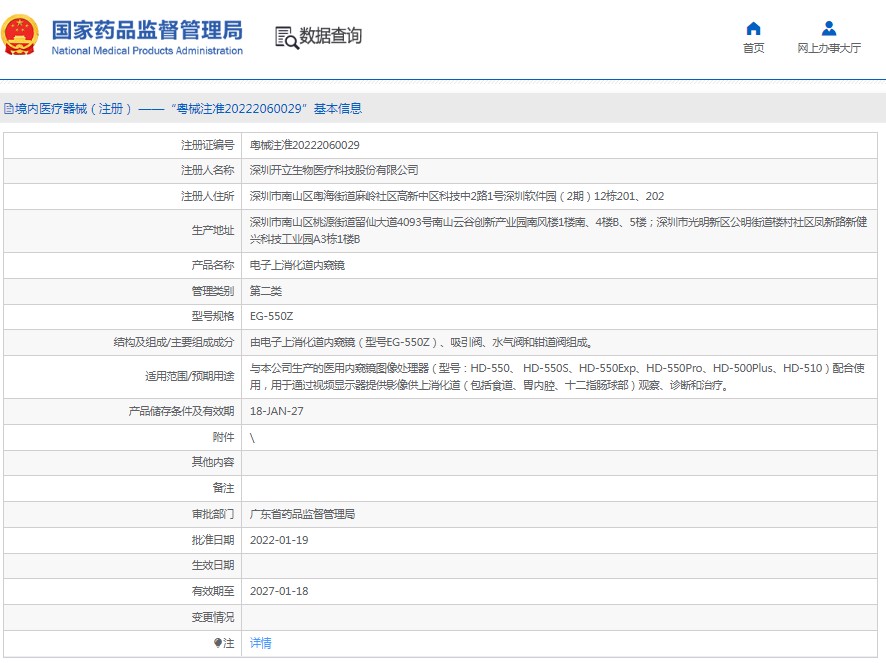Click the 数据查询 magnifier document icon
Screen dimensions: 886x663
click(x=287, y=37)
